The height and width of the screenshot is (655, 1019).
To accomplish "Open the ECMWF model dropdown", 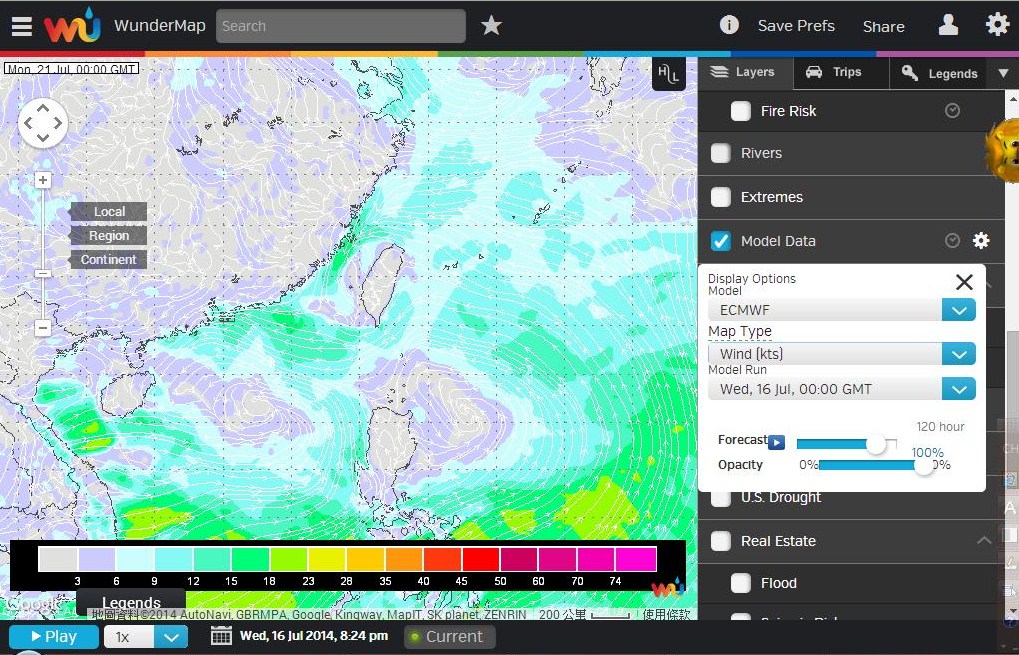I will pos(958,310).
